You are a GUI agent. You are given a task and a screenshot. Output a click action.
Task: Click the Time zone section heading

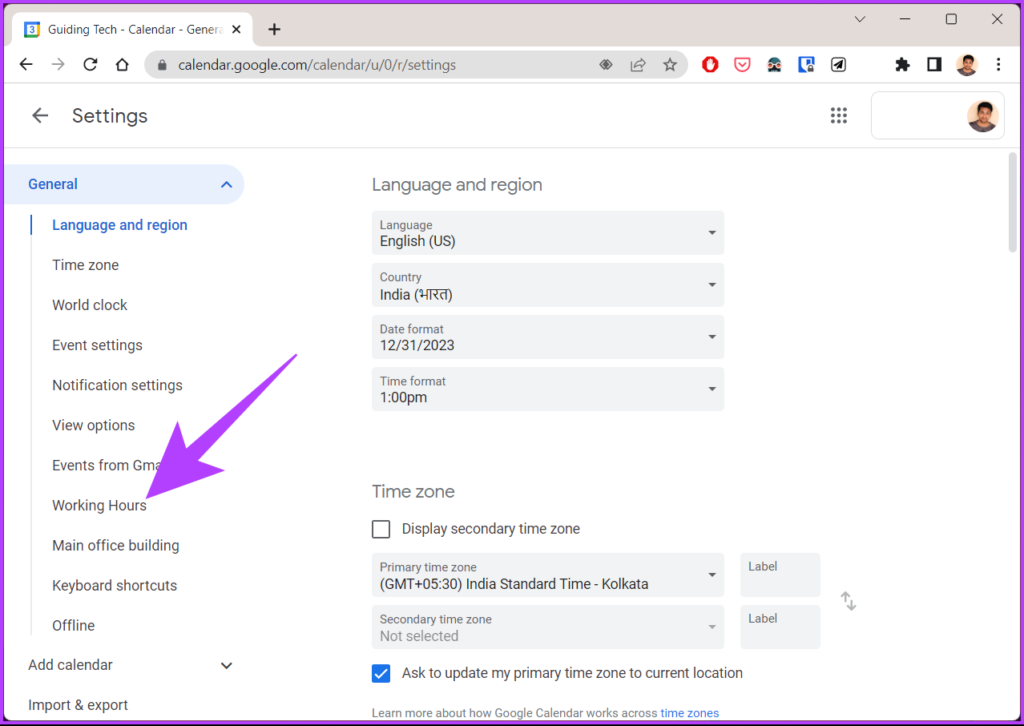pos(413,492)
